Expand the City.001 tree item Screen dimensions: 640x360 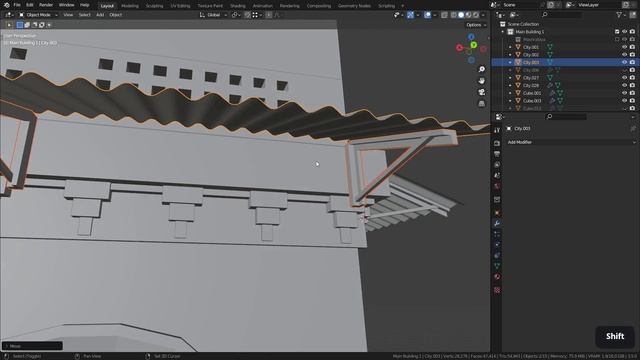pyautogui.click(x=510, y=47)
